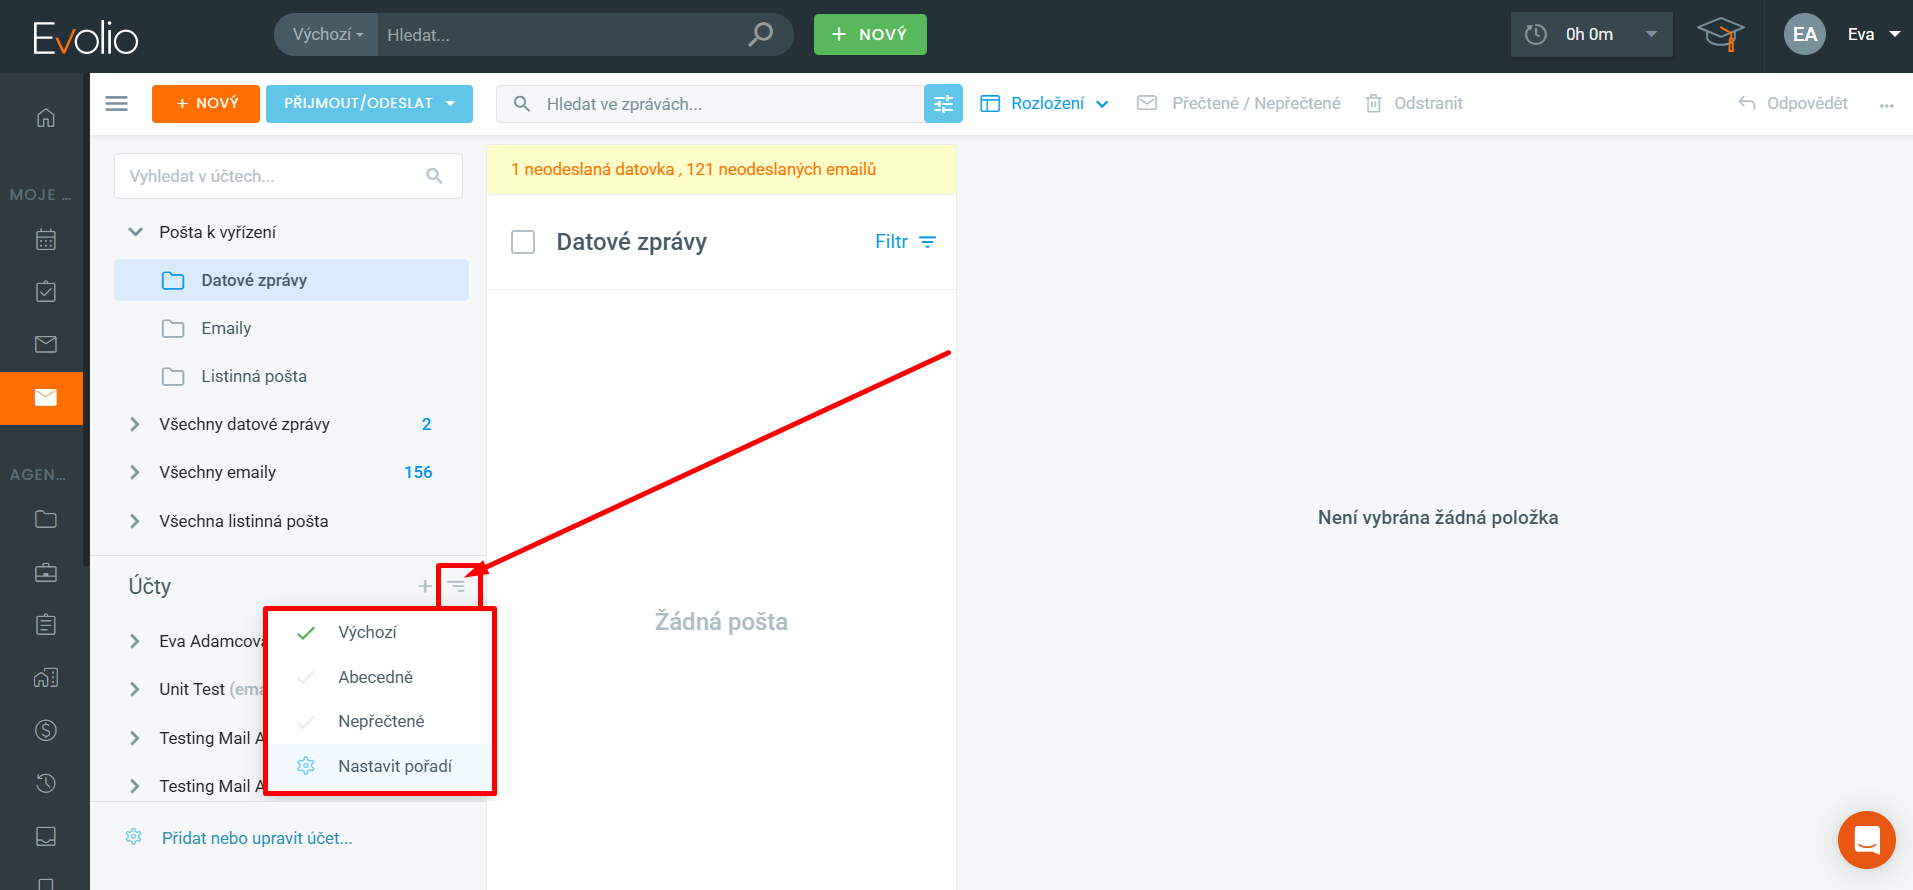This screenshot has height=890, width=1913.
Task: Click the graduation cap help icon
Action: point(1720,35)
